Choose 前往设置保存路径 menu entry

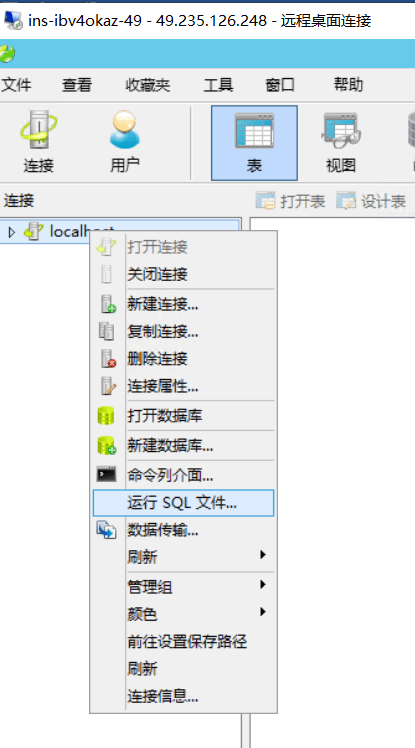point(187,641)
